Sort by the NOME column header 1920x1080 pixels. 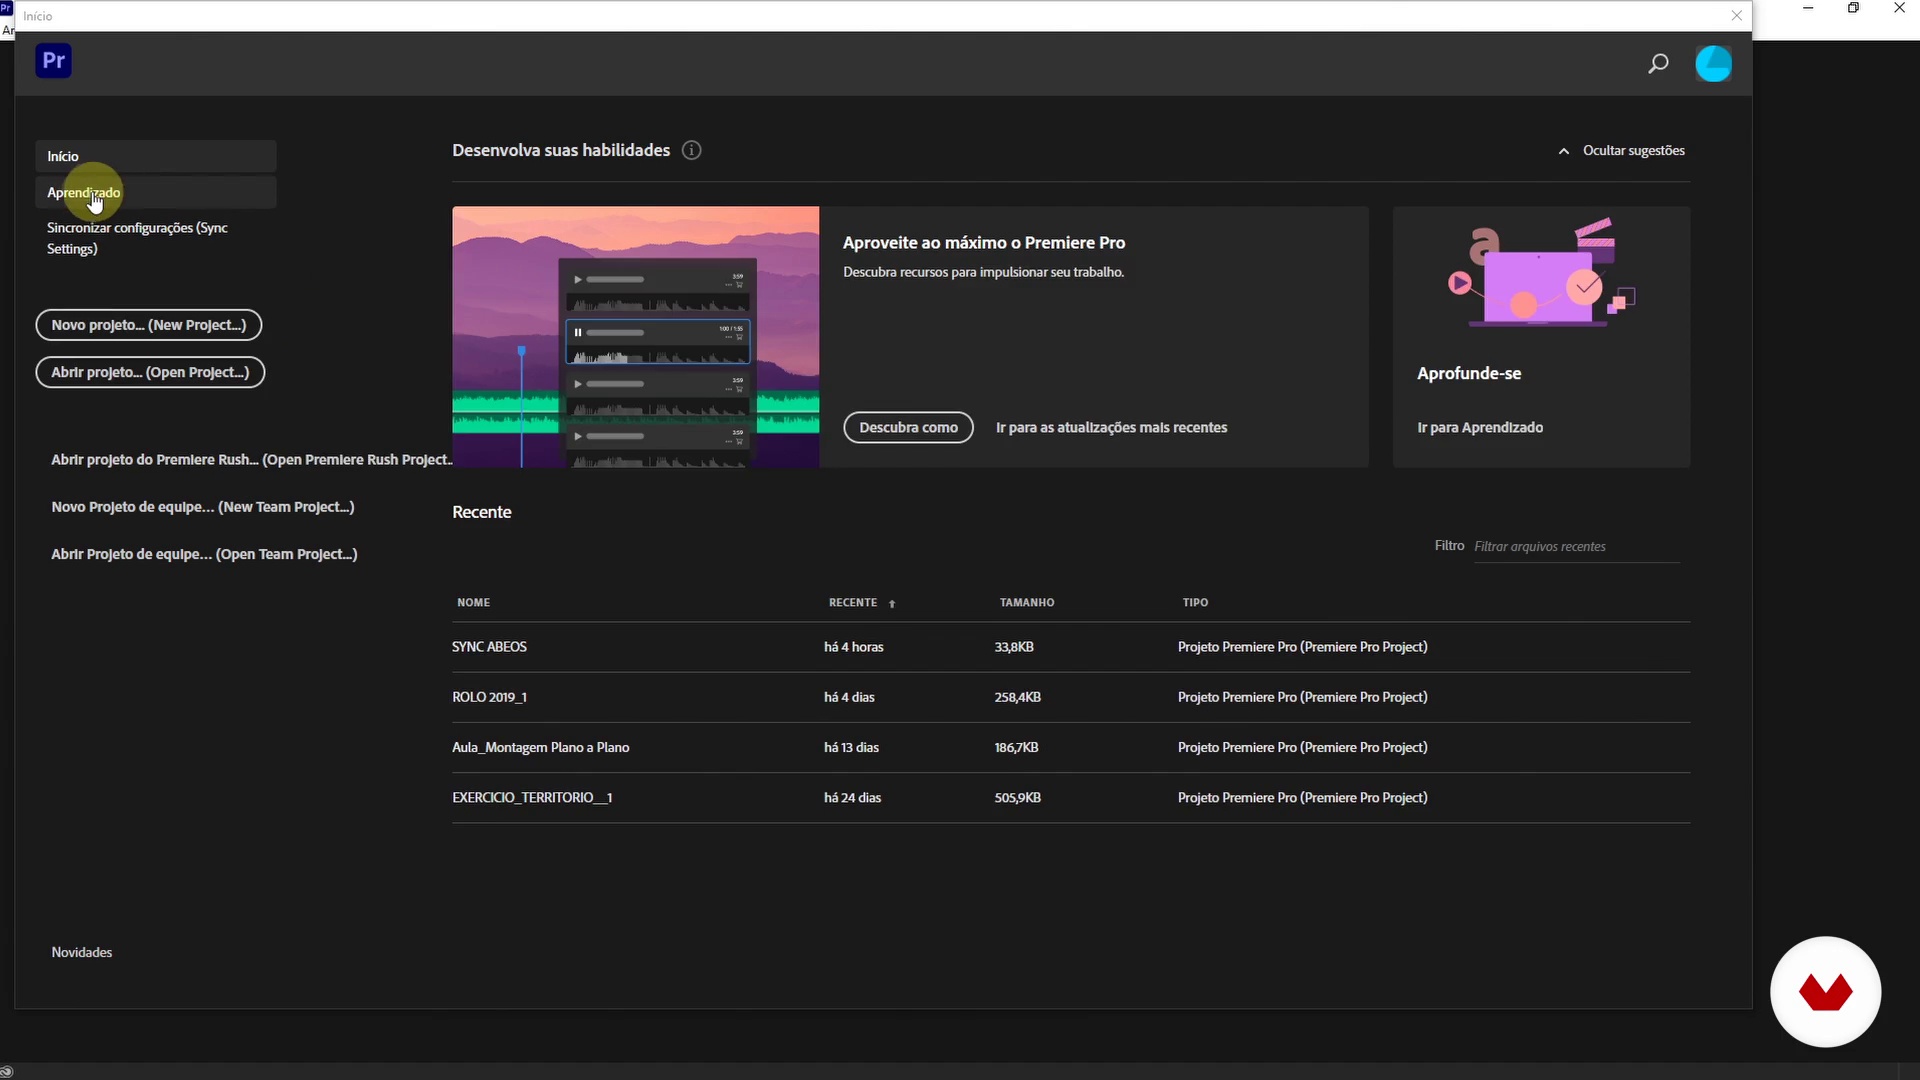coord(474,602)
